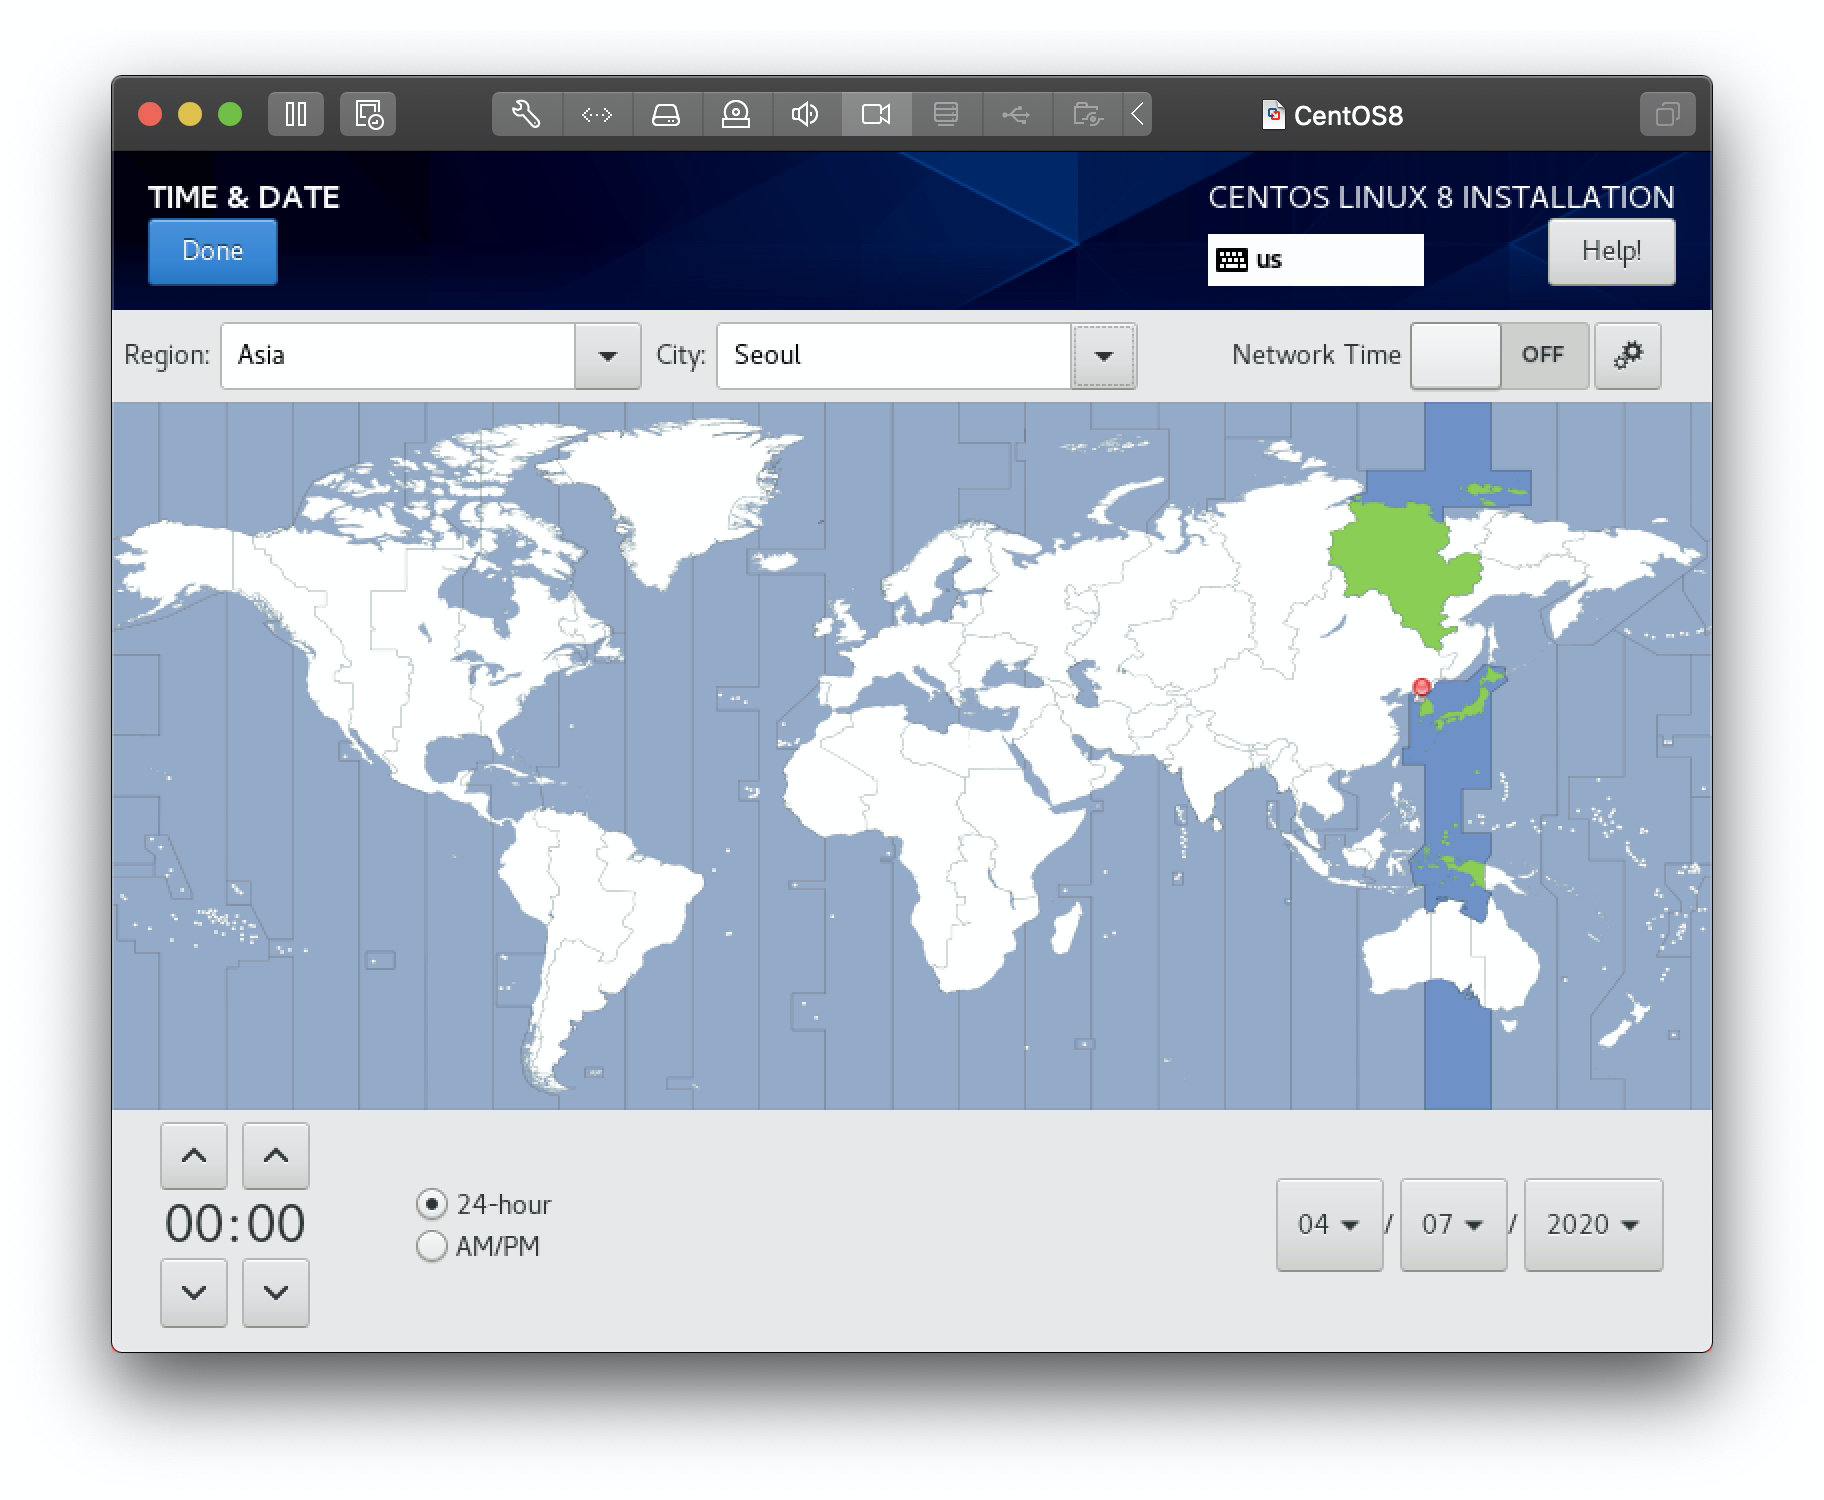Image resolution: width=1824 pixels, height=1500 pixels.
Task: Decrease the hours value
Action: [194, 1293]
